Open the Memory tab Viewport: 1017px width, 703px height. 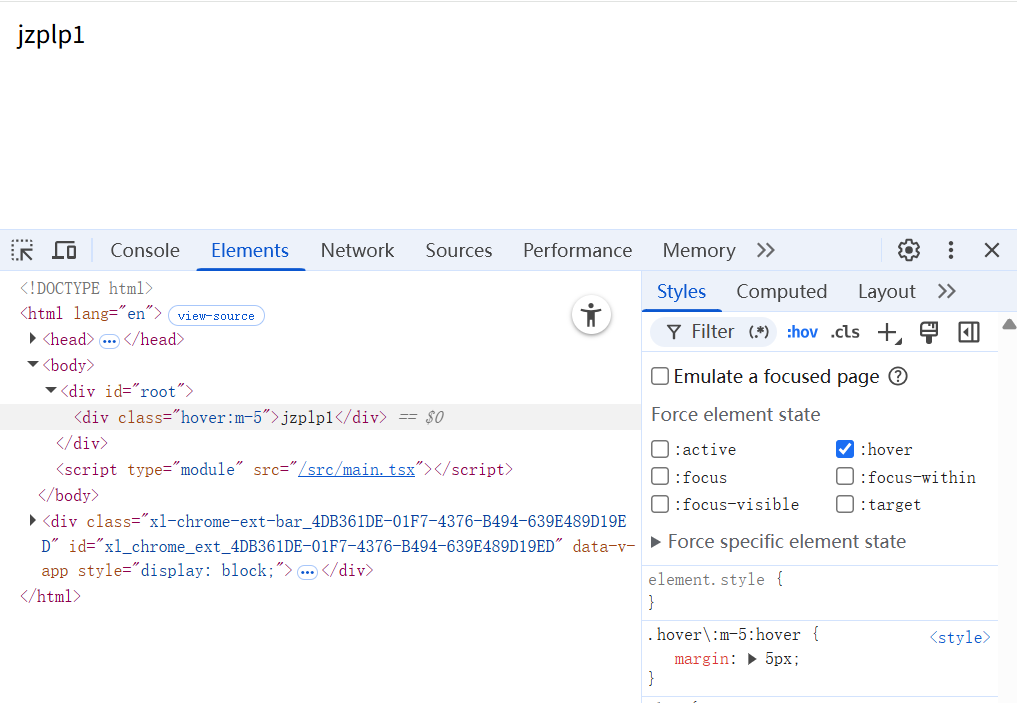point(699,250)
